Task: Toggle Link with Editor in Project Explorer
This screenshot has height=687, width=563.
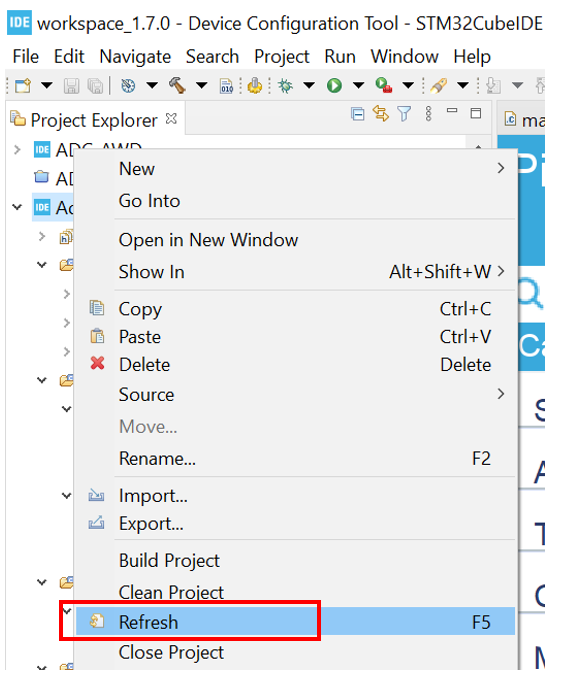Action: pos(380,113)
